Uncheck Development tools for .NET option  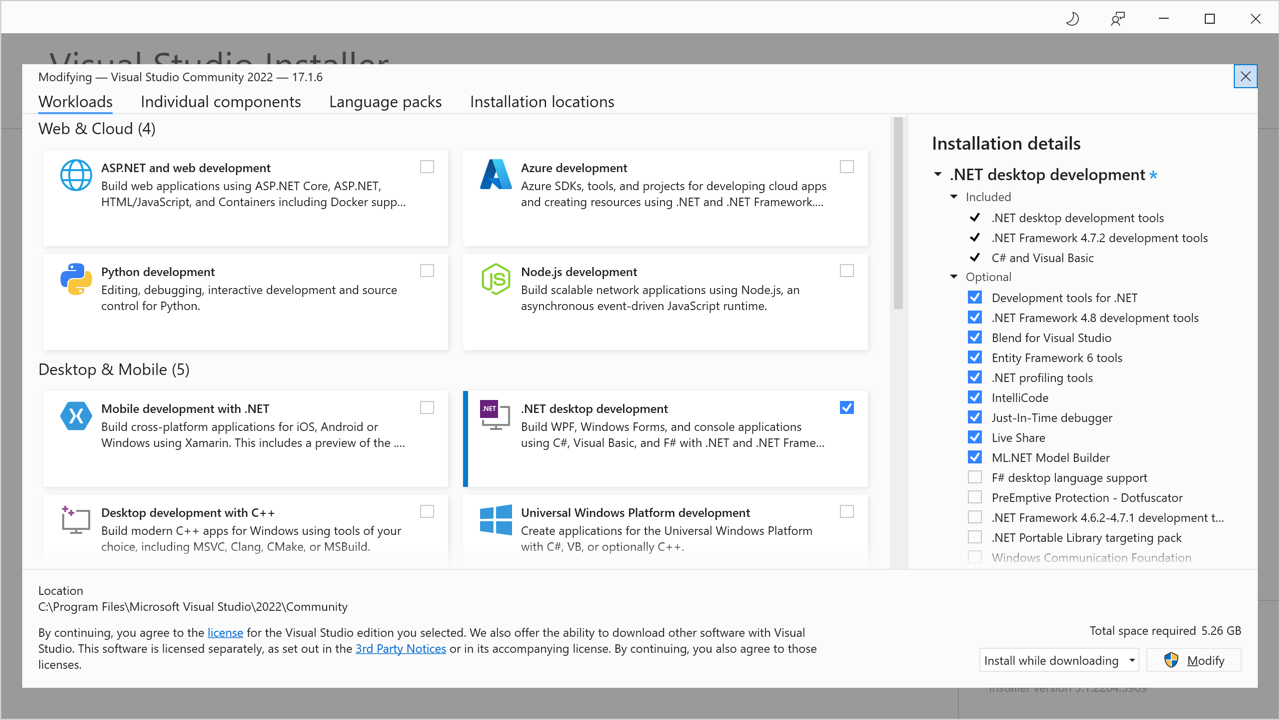coord(975,297)
